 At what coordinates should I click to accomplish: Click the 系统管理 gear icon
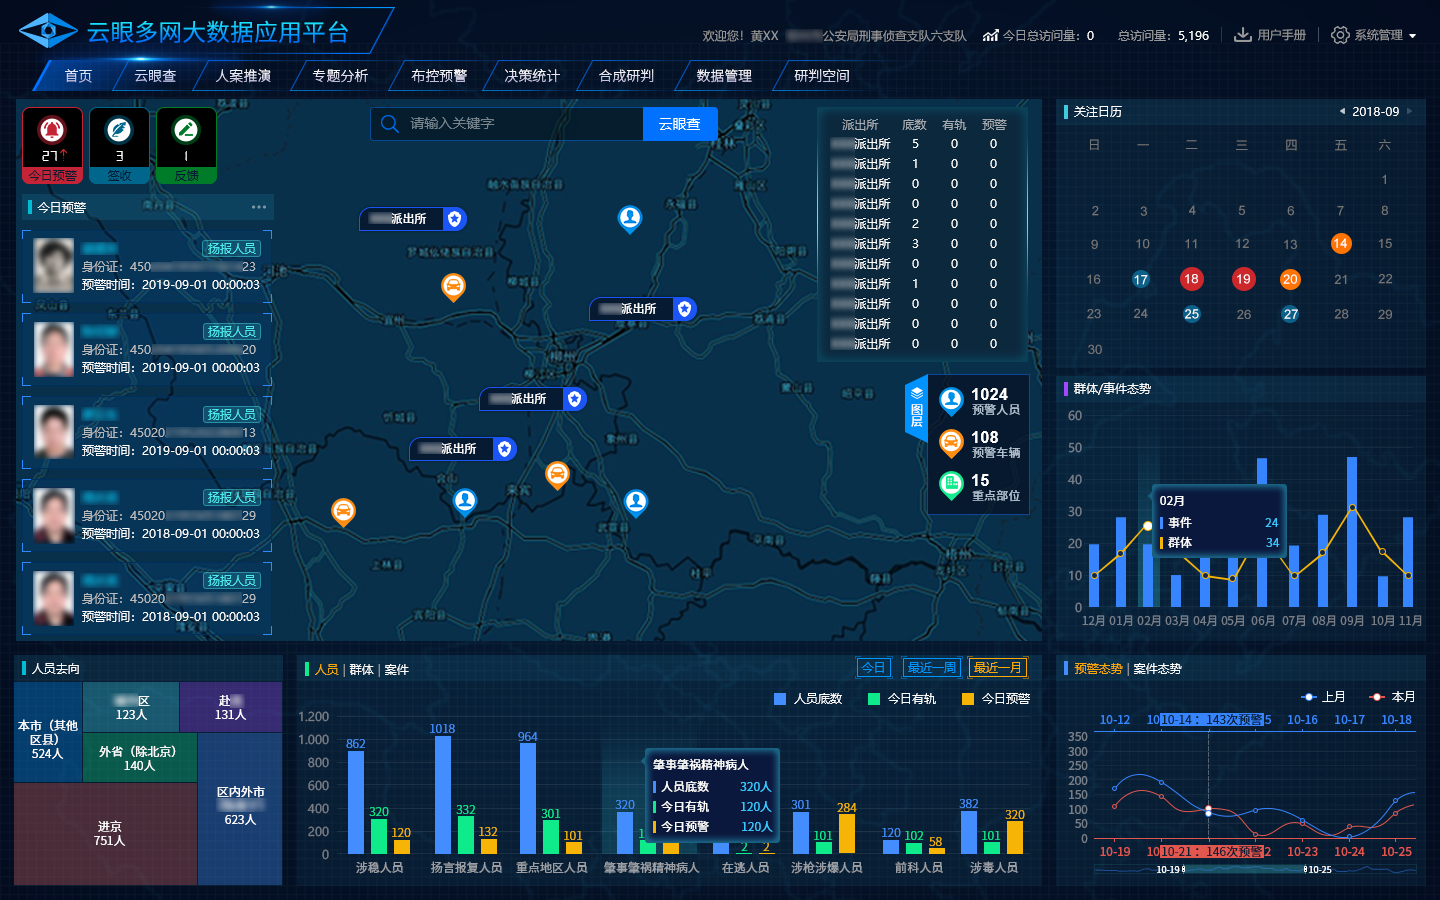[x=1340, y=35]
